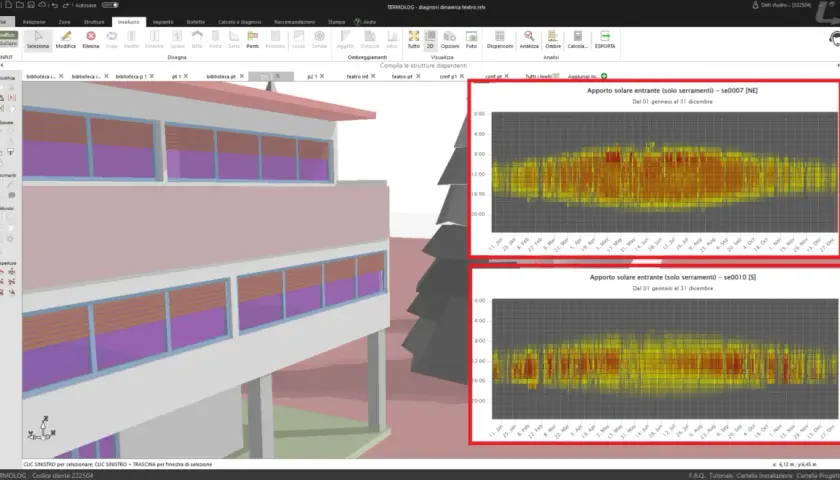
Task: Switch to the teatro int level tab
Action: 357,77
